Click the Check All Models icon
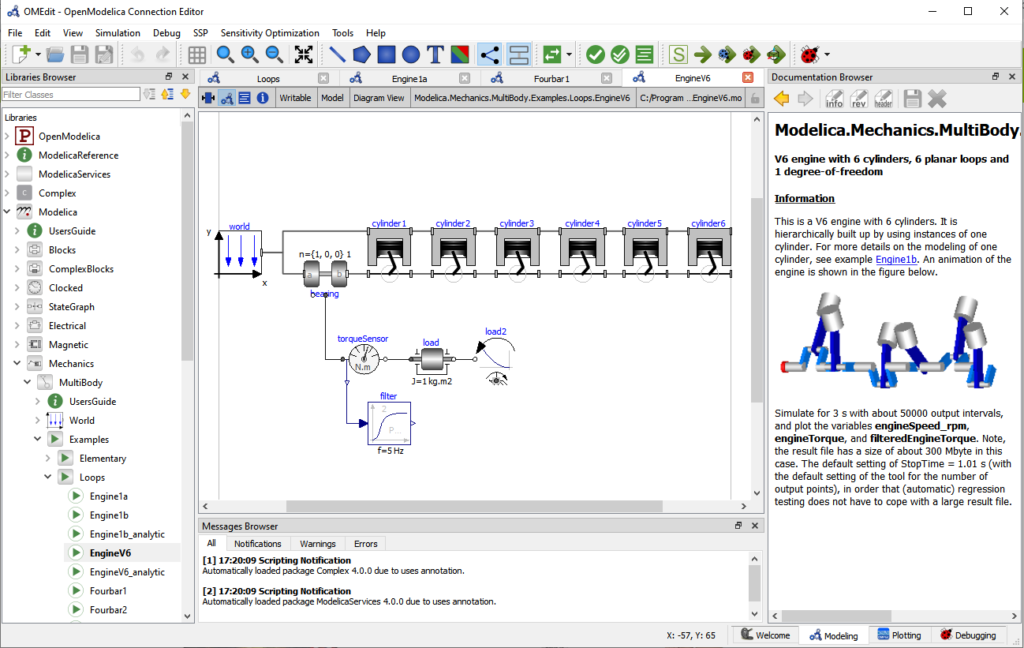The height and width of the screenshot is (648, 1024). pos(620,55)
